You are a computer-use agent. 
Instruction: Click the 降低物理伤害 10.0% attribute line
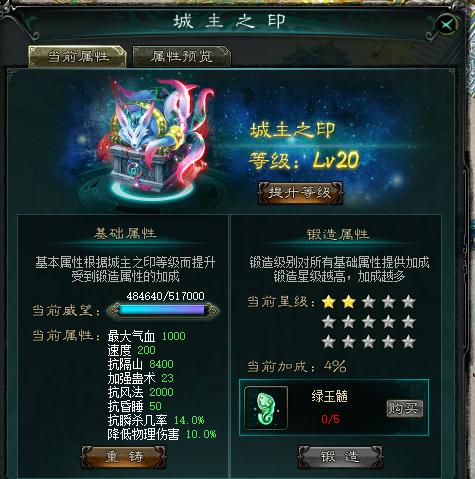162,434
